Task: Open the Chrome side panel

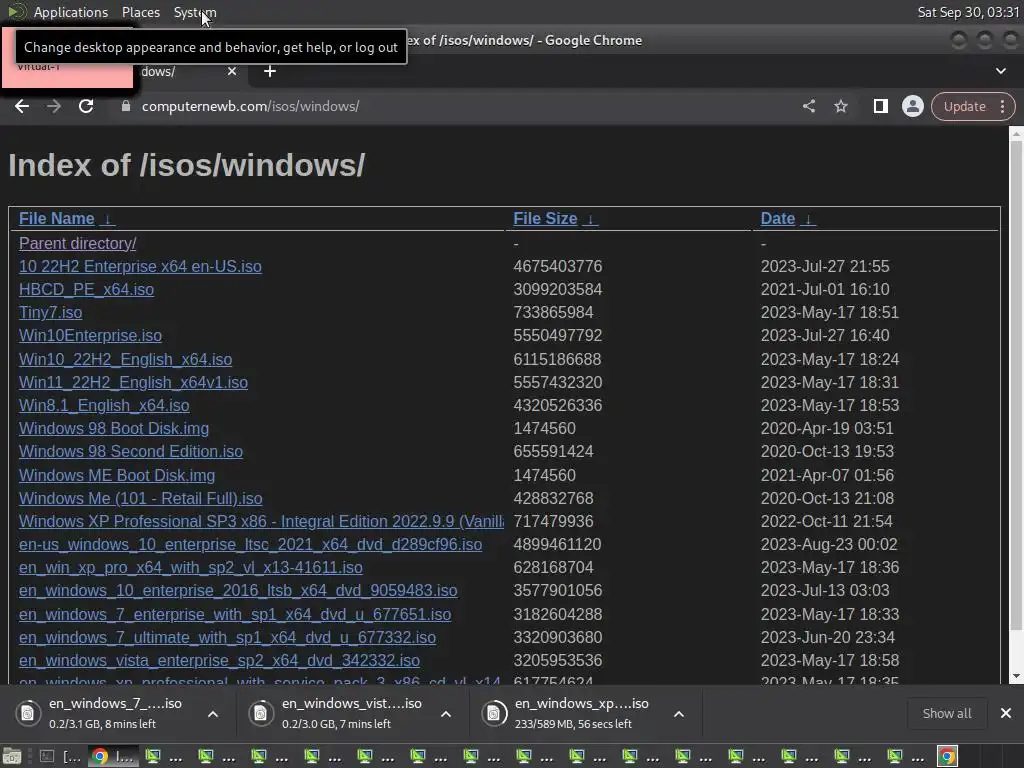Action: coord(880,106)
